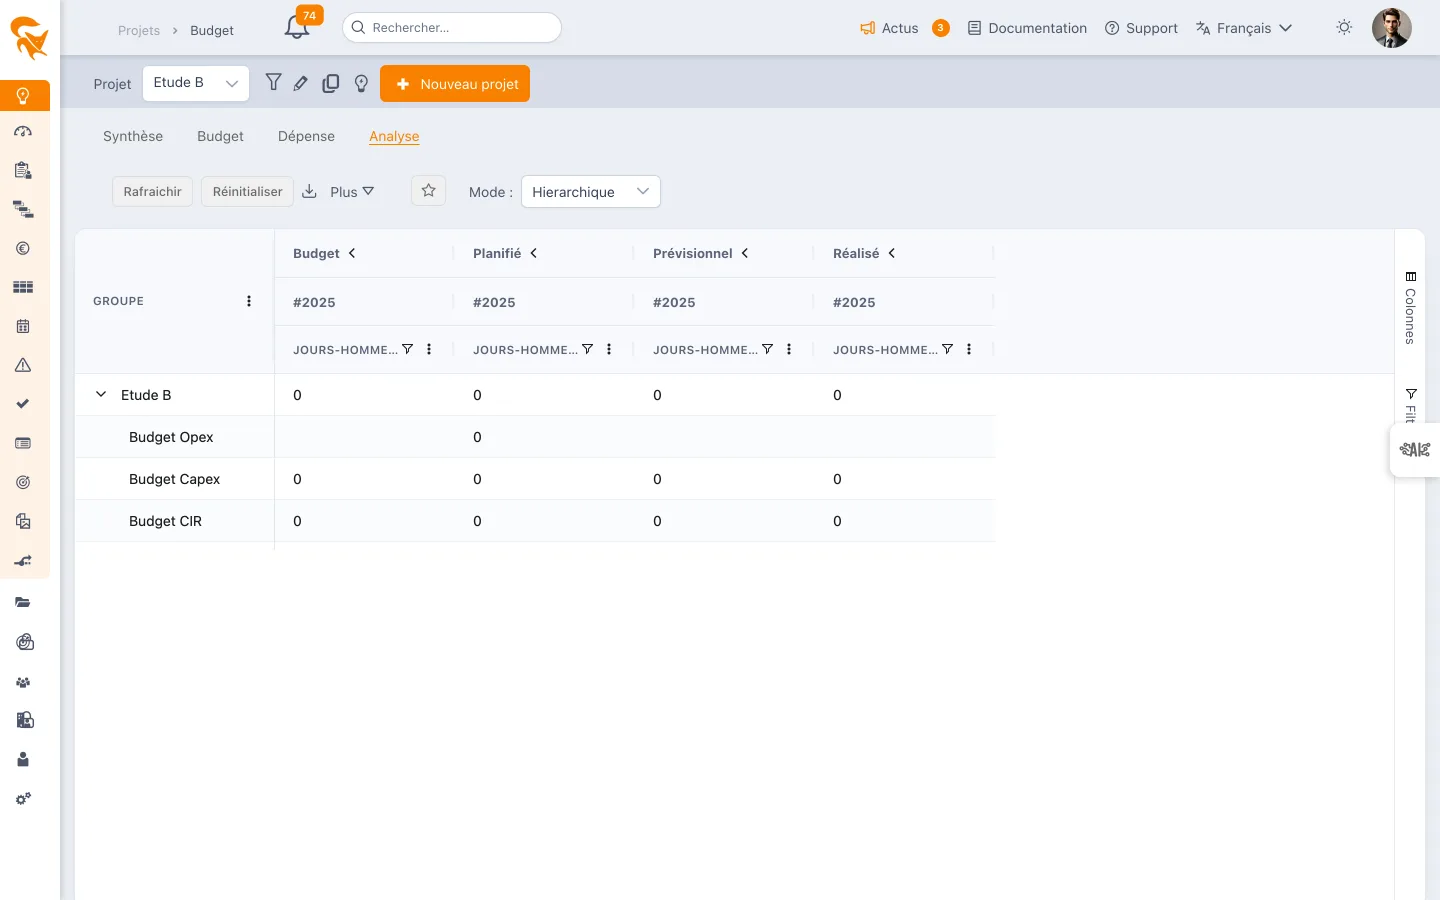Screen dimensions: 1440x900
Task: Click the Nouveau projet button
Action: click(x=455, y=84)
